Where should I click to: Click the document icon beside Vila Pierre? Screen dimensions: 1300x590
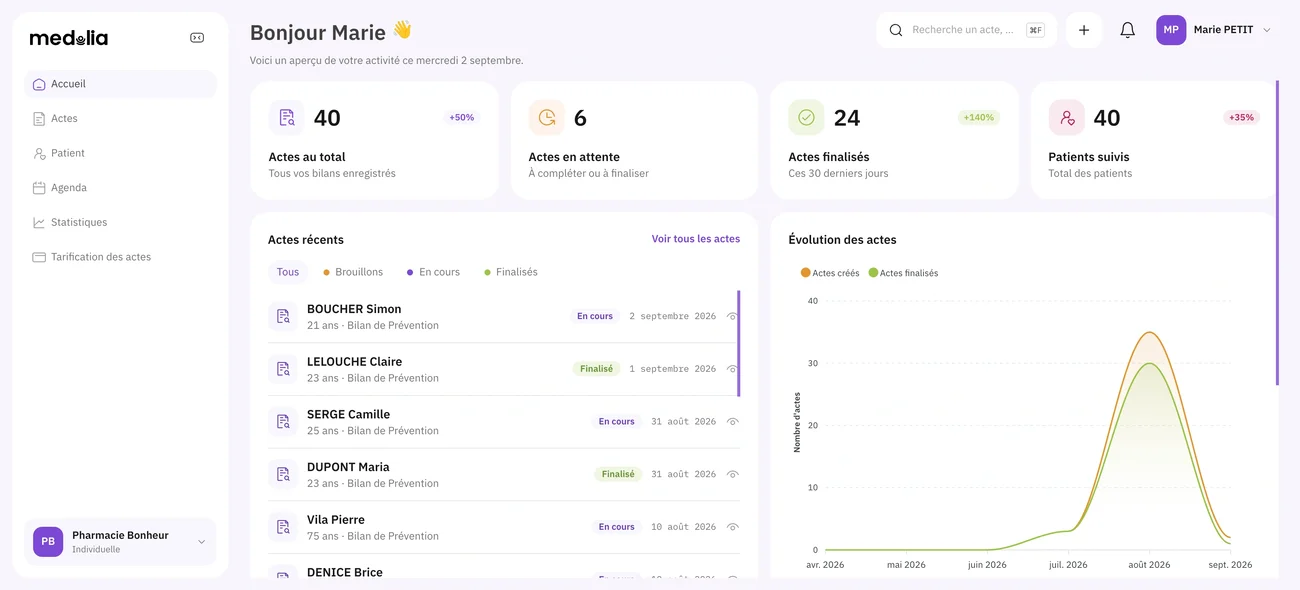point(283,527)
